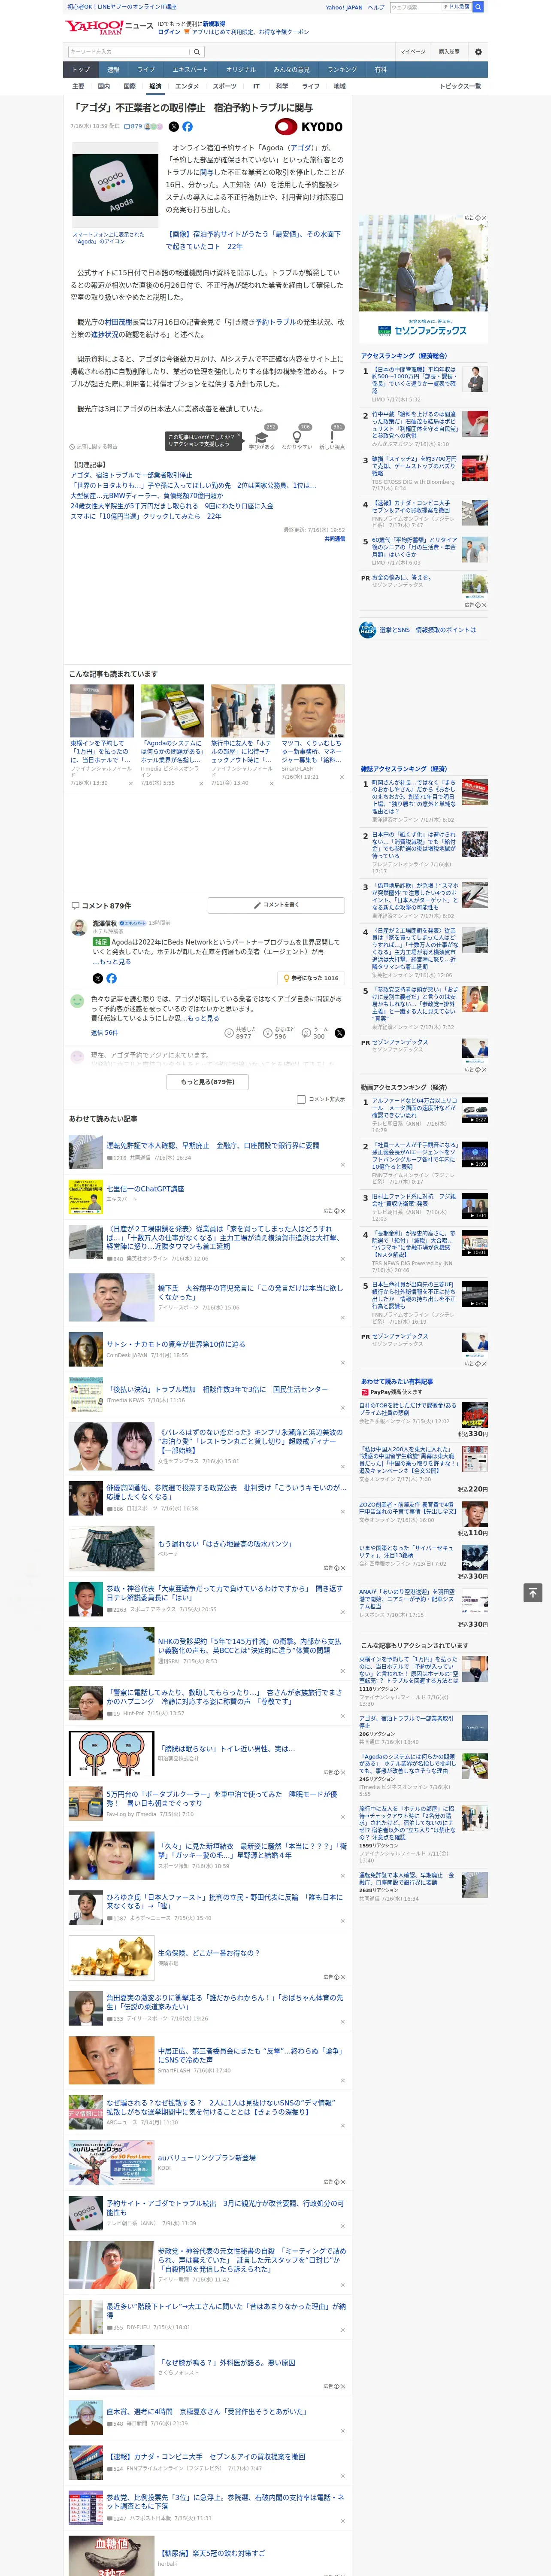Click the トピックス一覧 link
551x2576 pixels.
pos(460,86)
